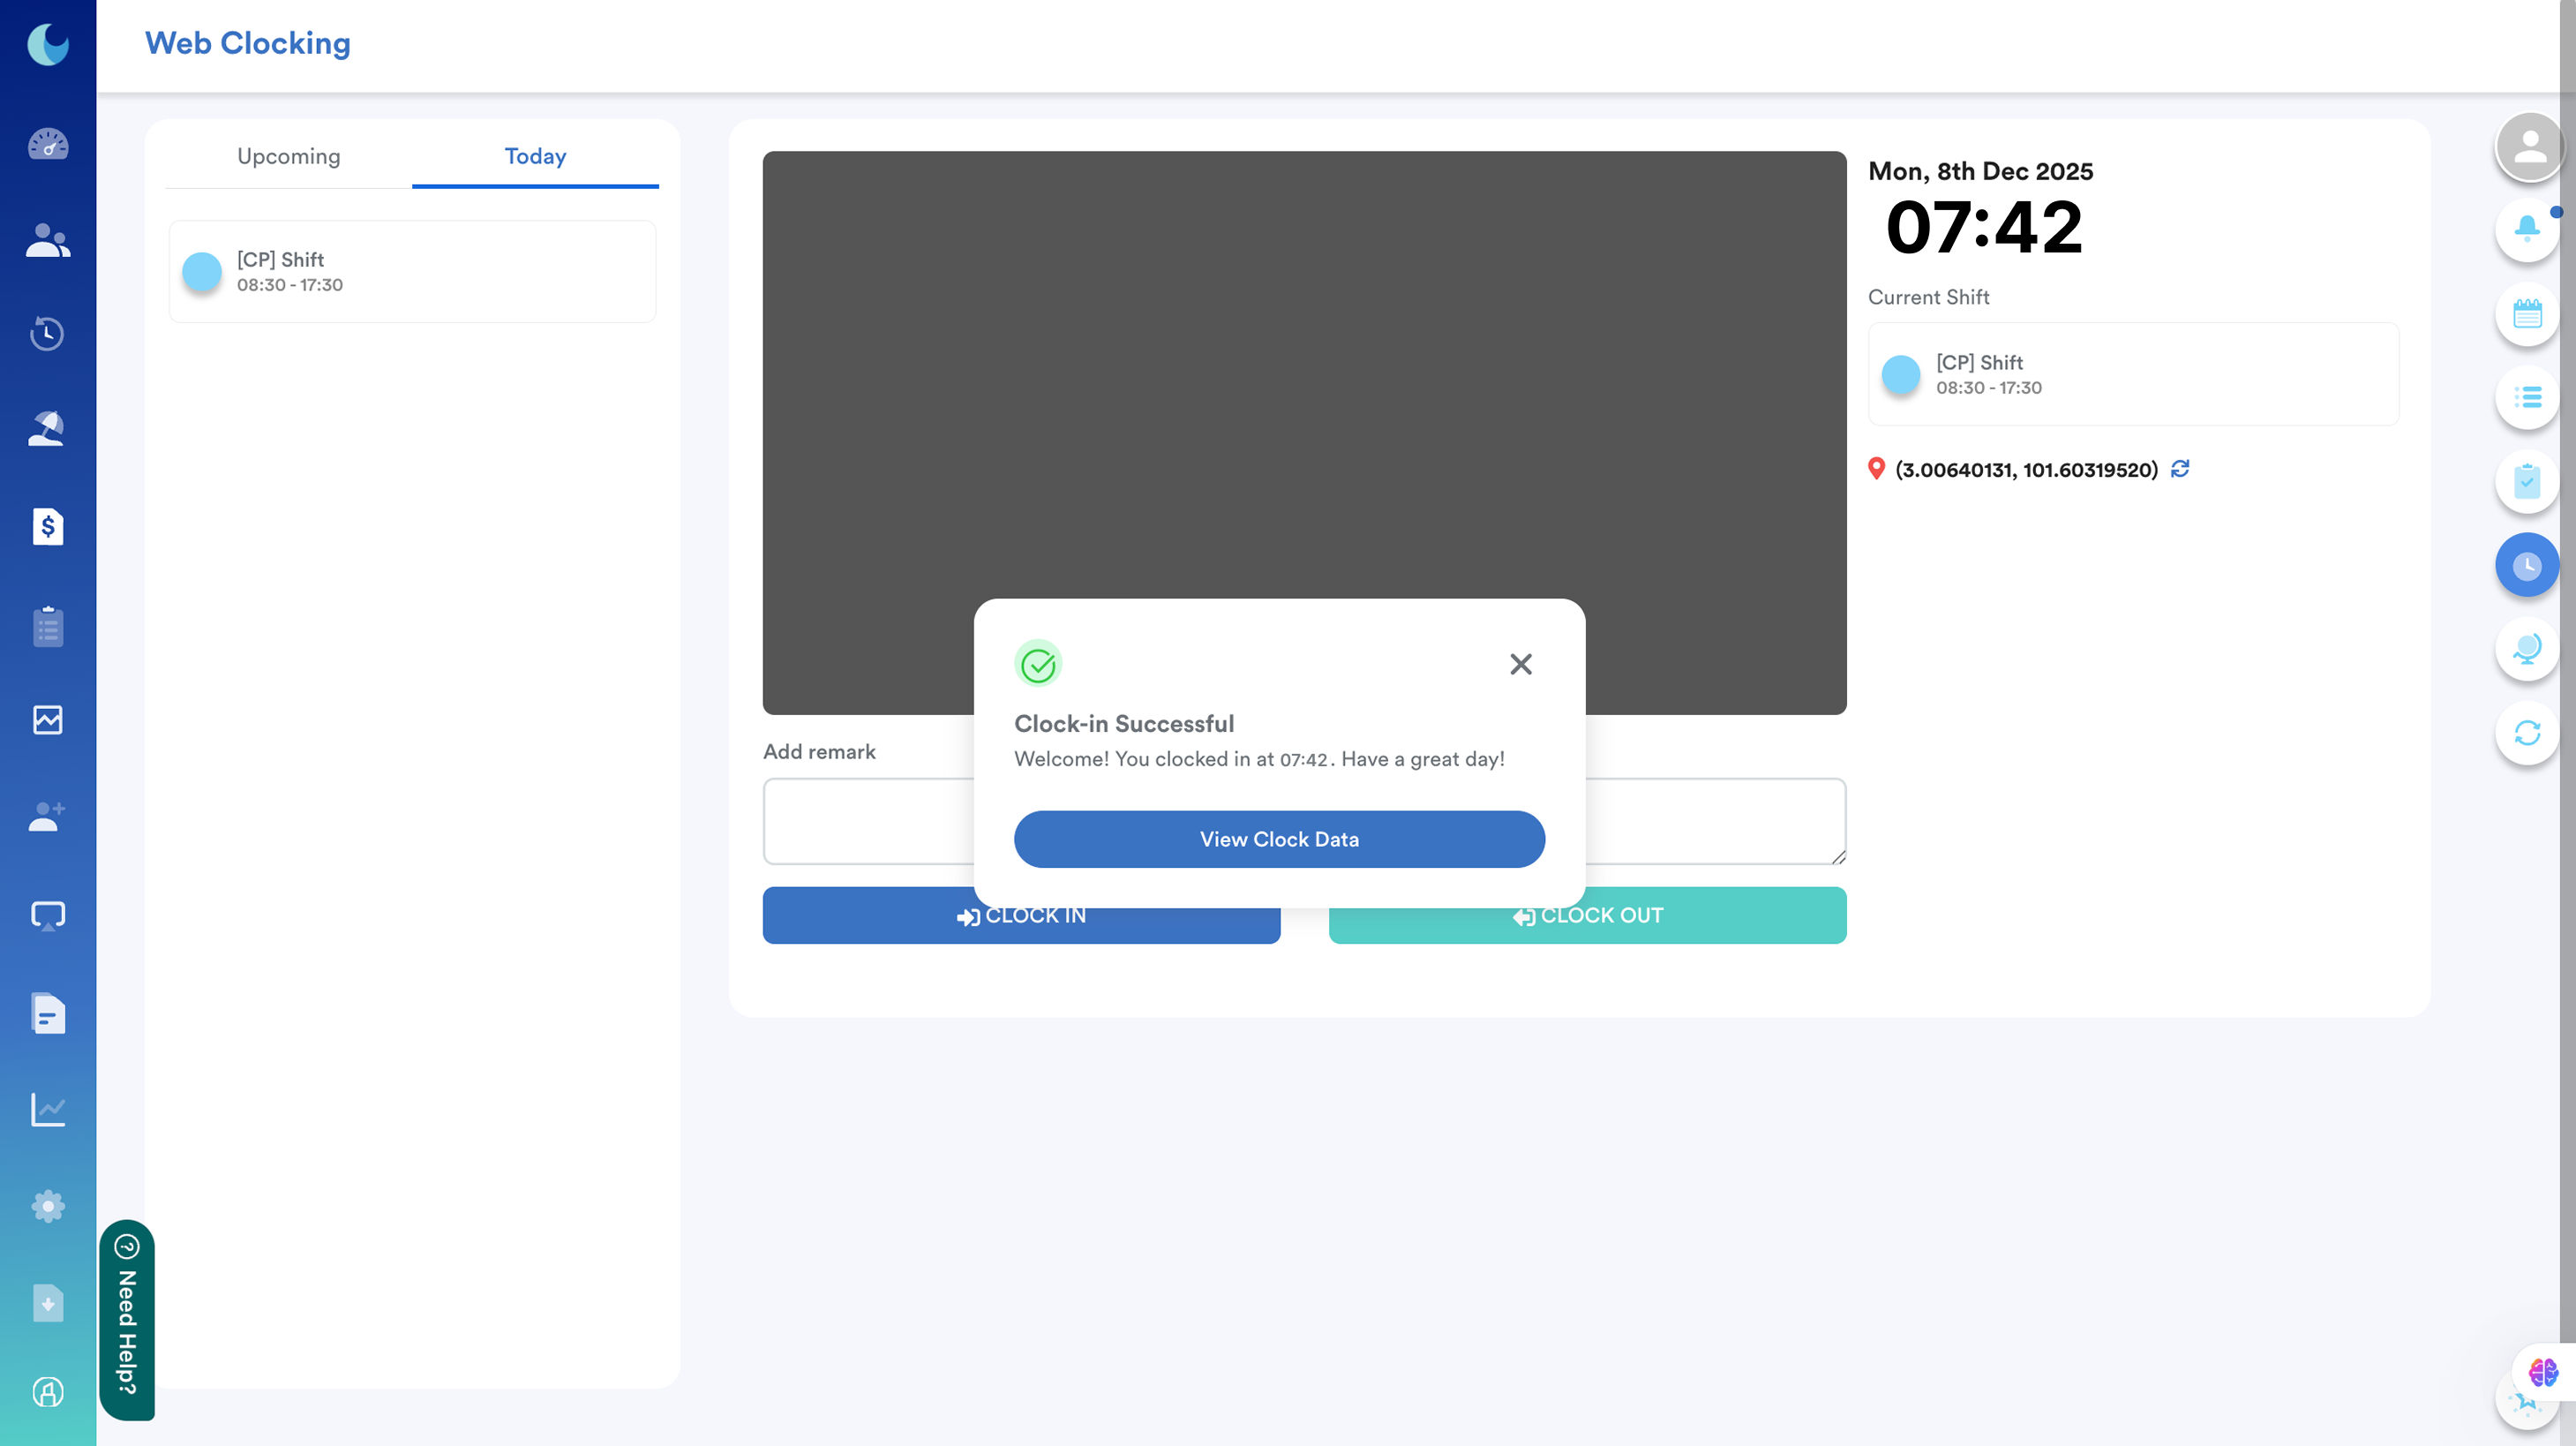
Task: Open the settings gear in sidebar
Action: coord(47,1206)
